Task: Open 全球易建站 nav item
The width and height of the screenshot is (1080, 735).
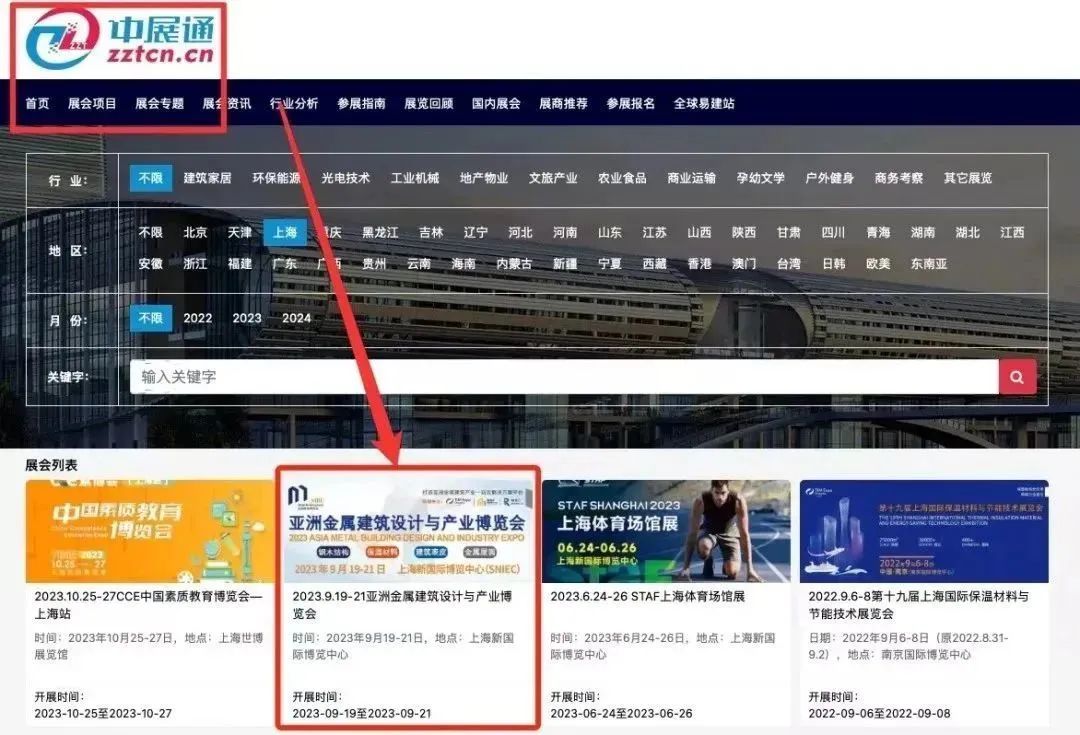Action: pyautogui.click(x=704, y=103)
